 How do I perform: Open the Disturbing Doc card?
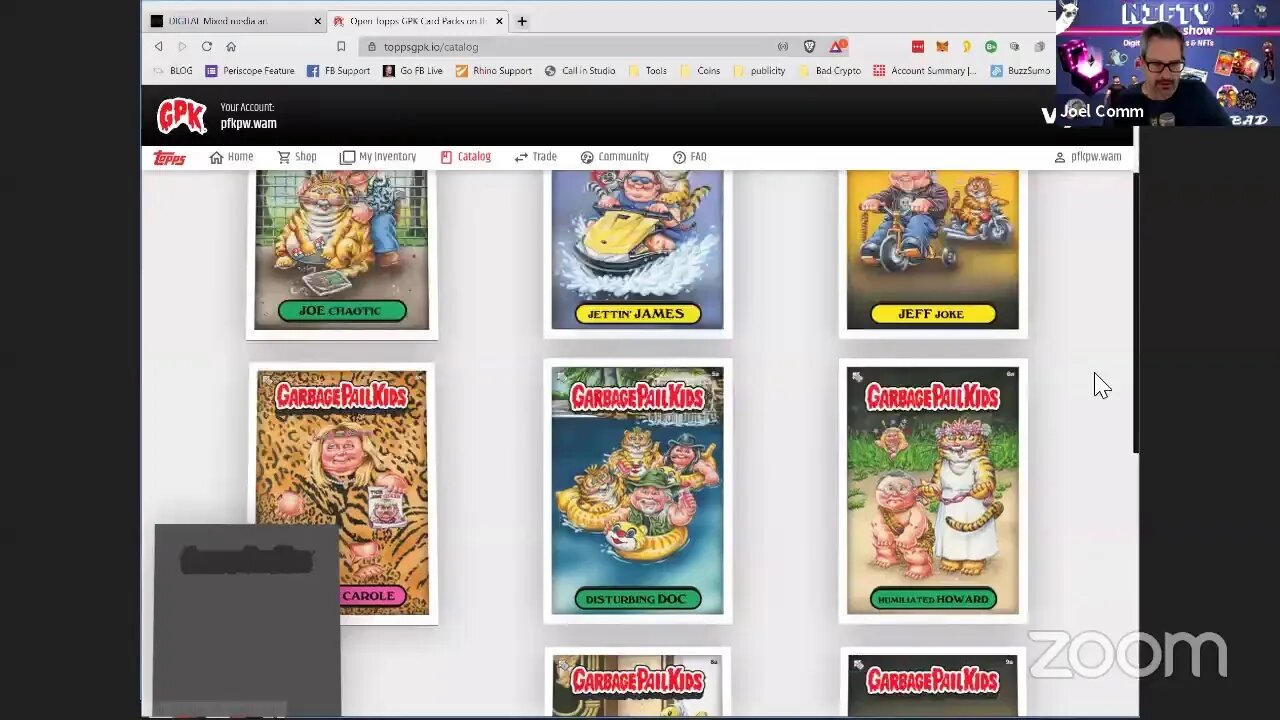[637, 491]
